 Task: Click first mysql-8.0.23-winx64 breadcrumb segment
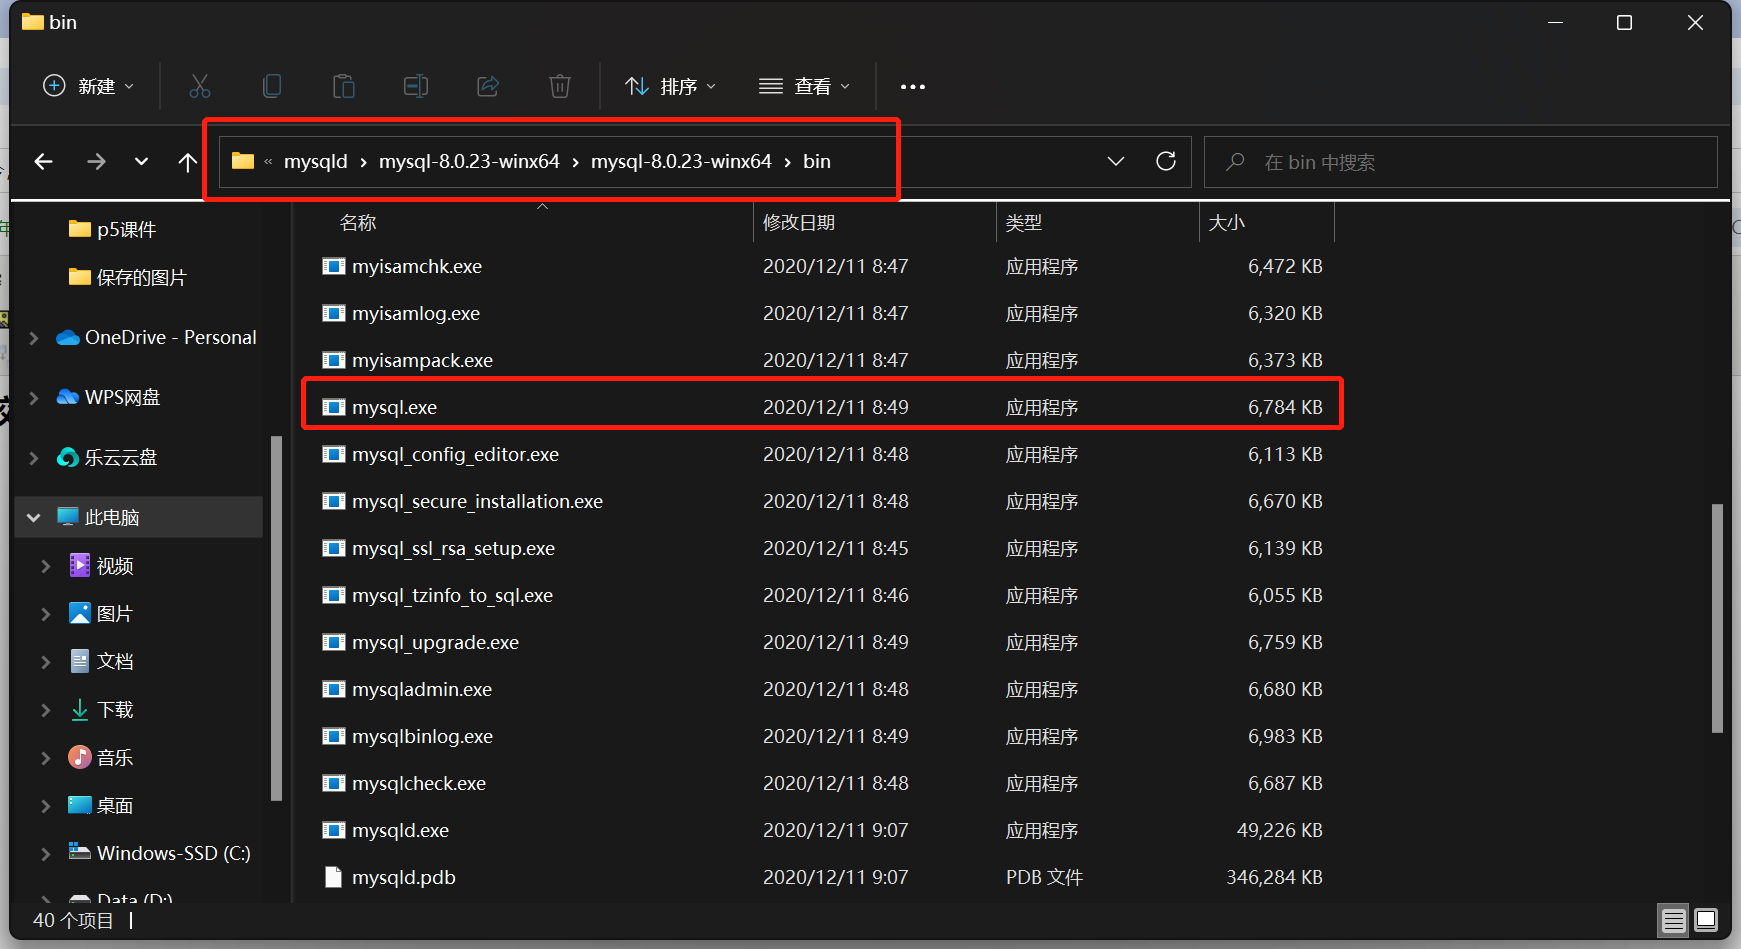469,161
